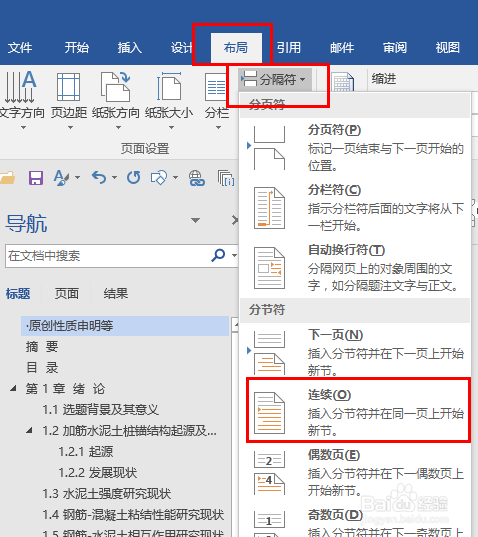Open the Columns (分栏) tool
The width and height of the screenshot is (478, 537).
[216, 100]
